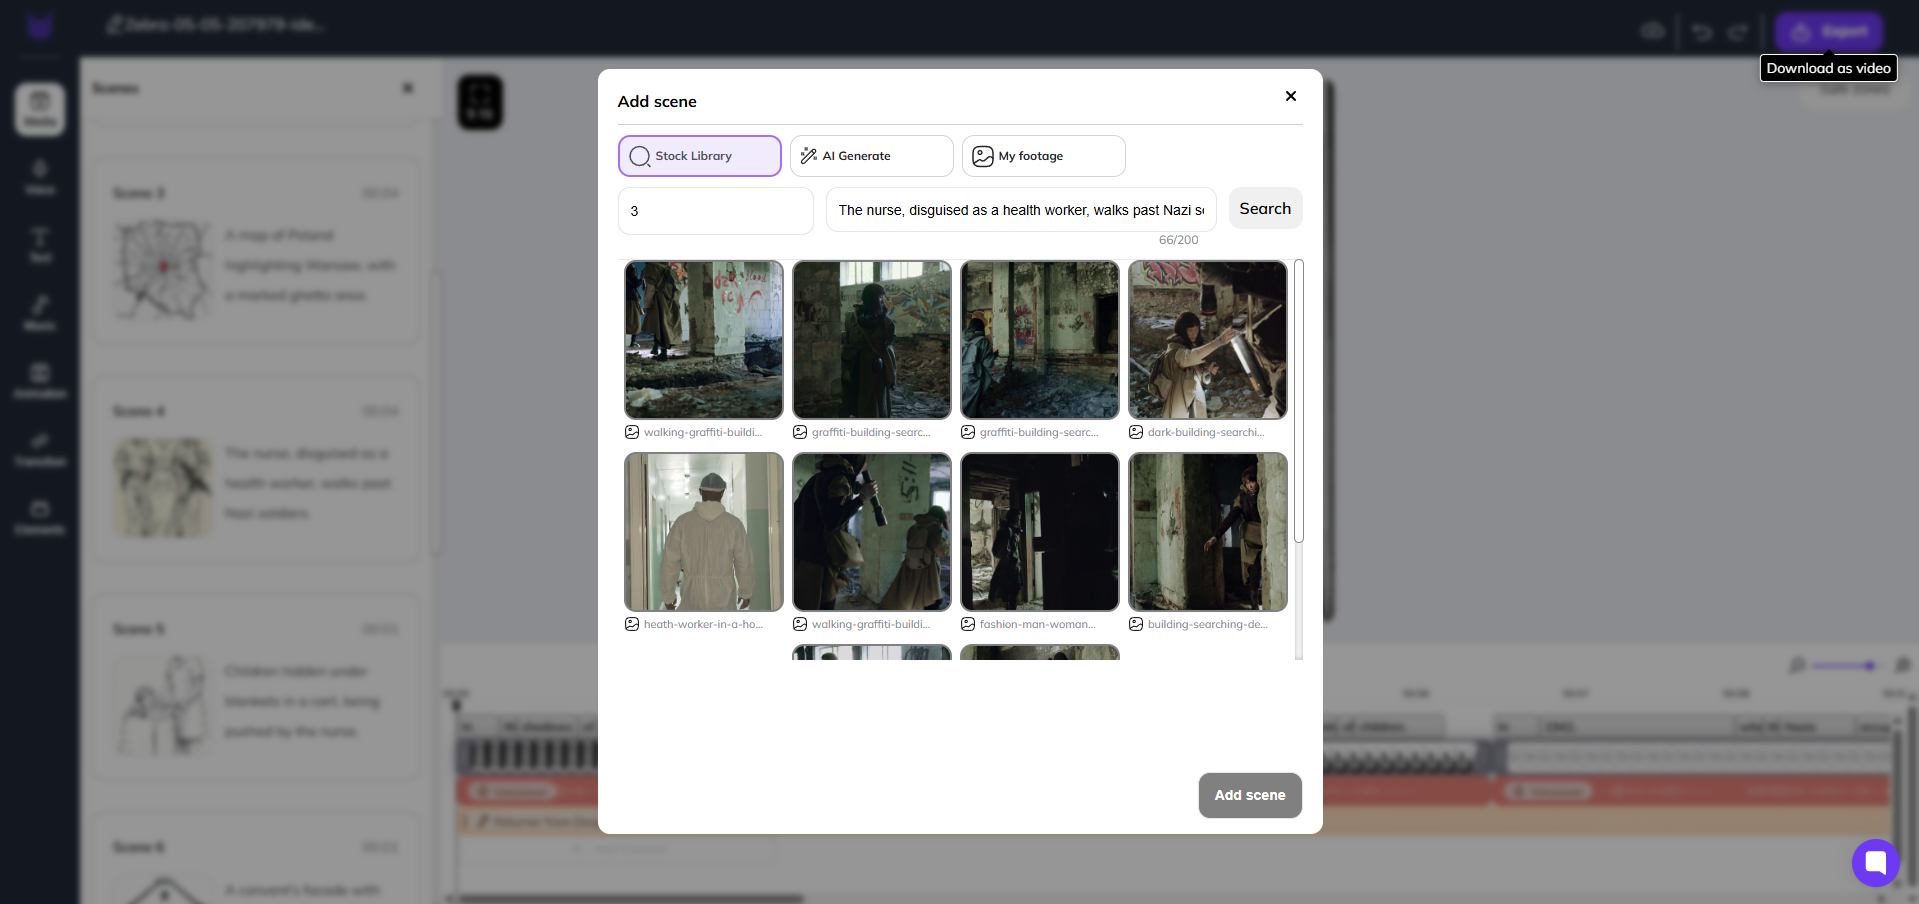Click the cloud save icon in header
Viewport: 1919px width, 904px height.
(1653, 32)
